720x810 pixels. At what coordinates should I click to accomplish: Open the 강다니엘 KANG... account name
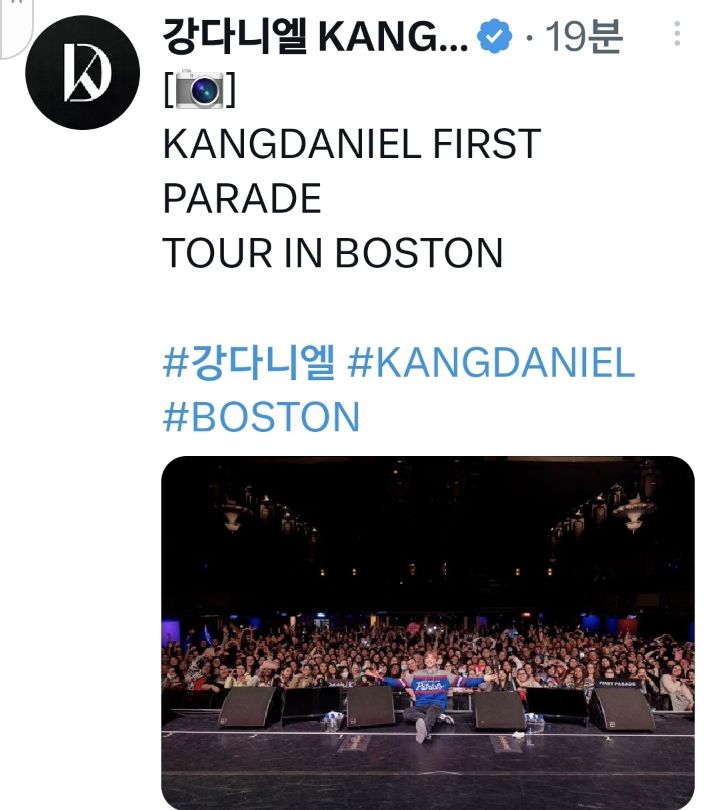click(x=315, y=40)
